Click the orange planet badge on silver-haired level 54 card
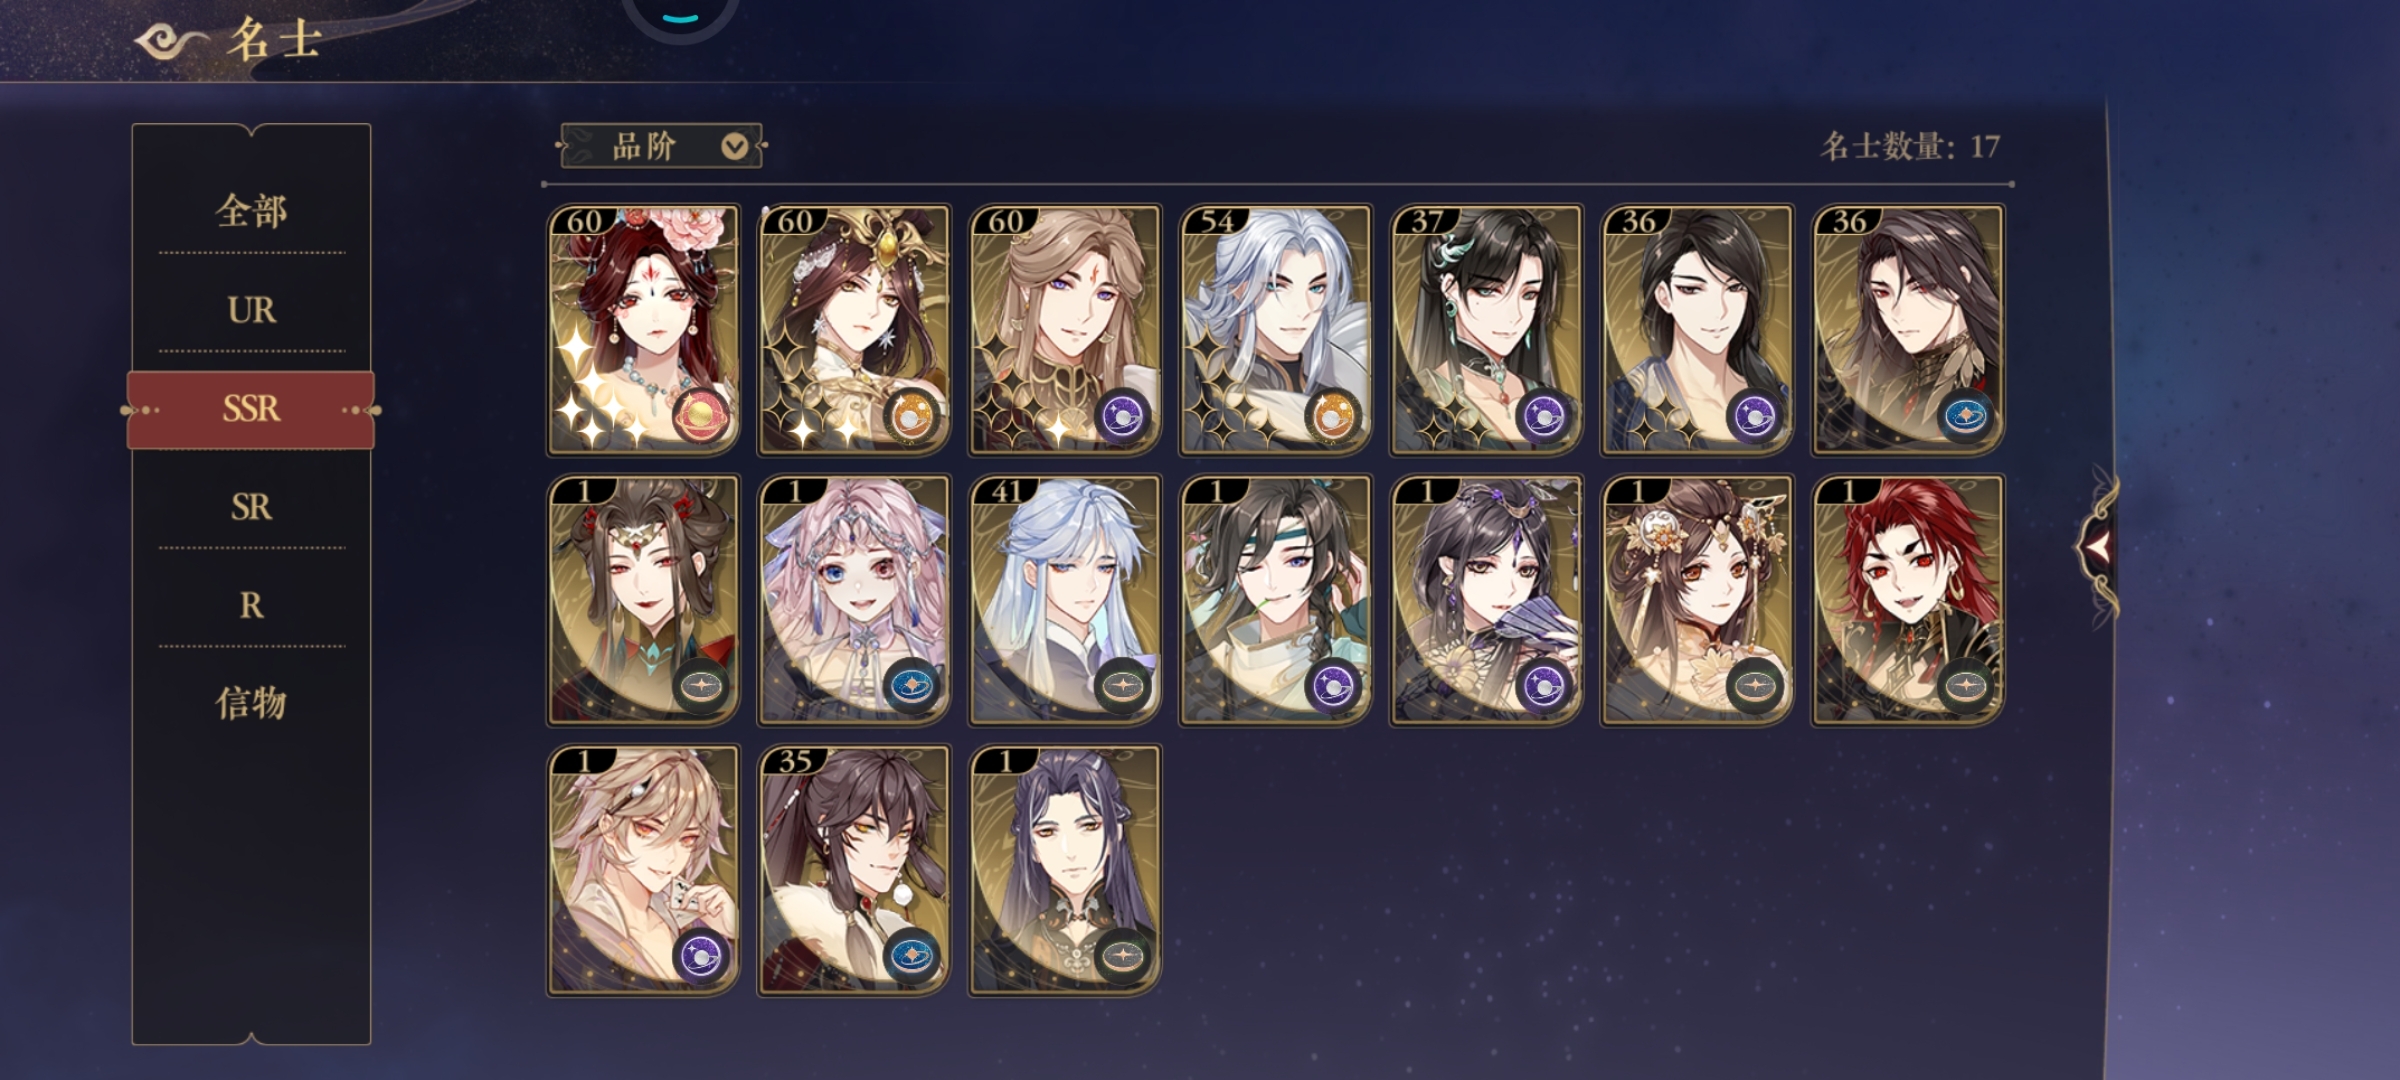 (x=1332, y=416)
